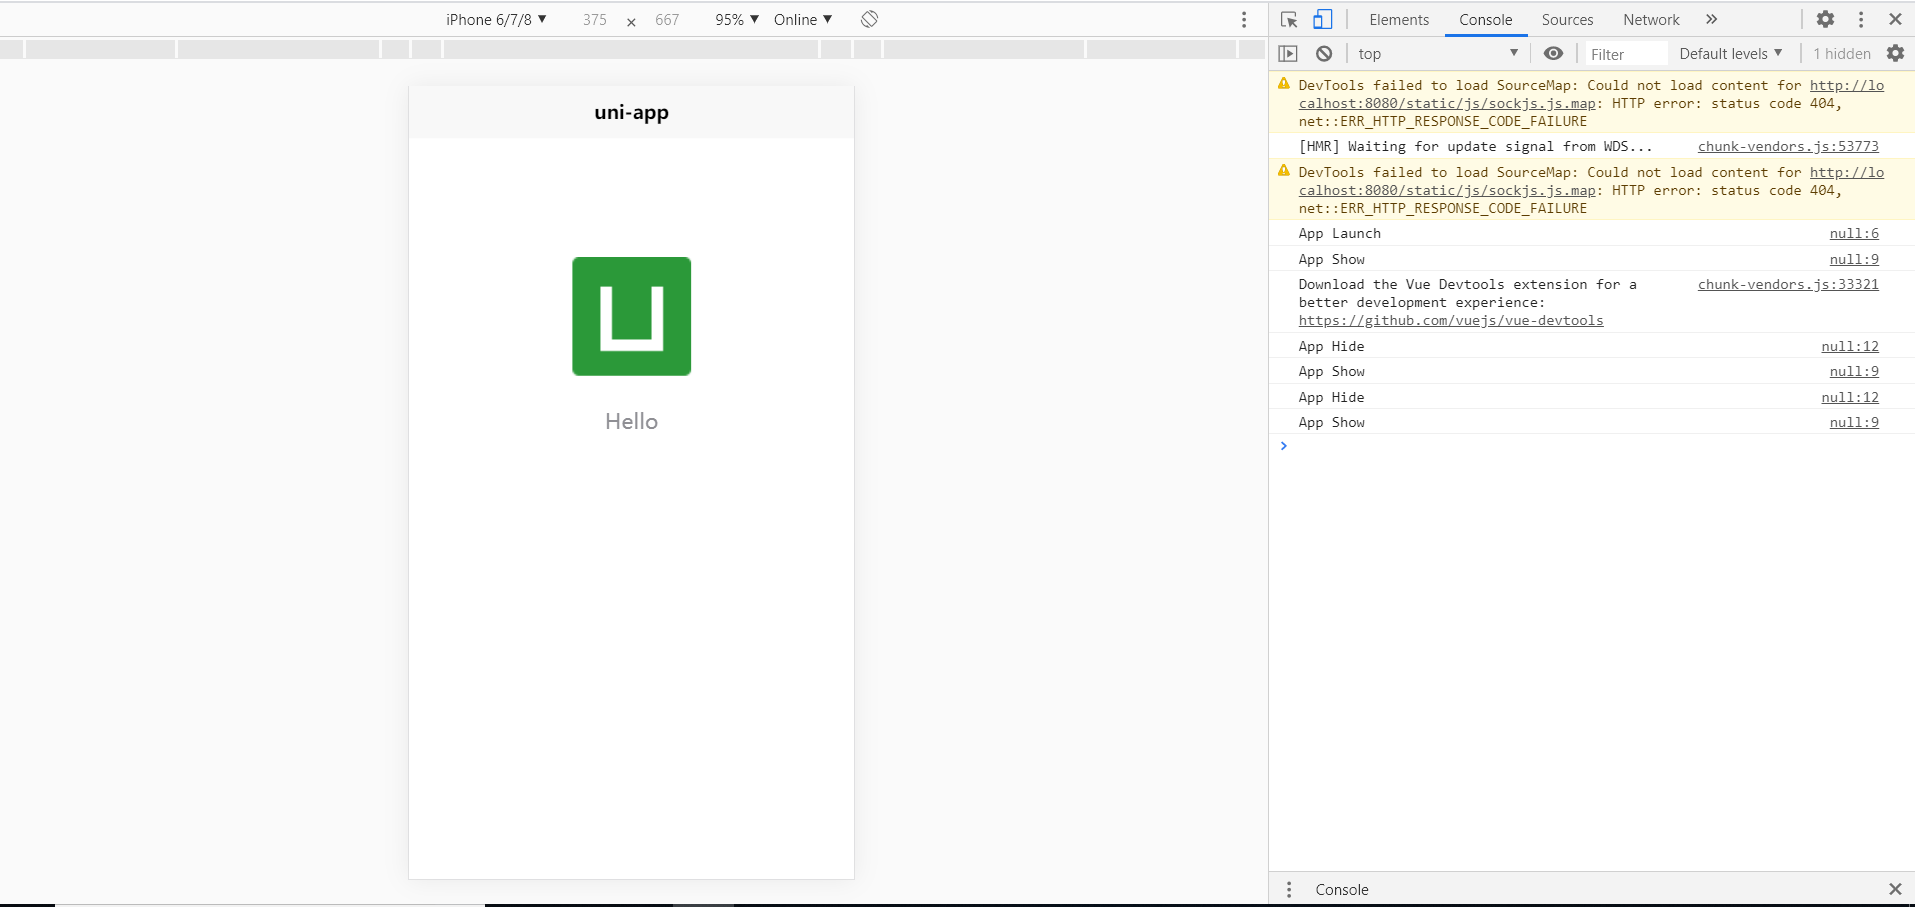The width and height of the screenshot is (1915, 907).
Task: Open the top context dropdown
Action: click(1438, 54)
